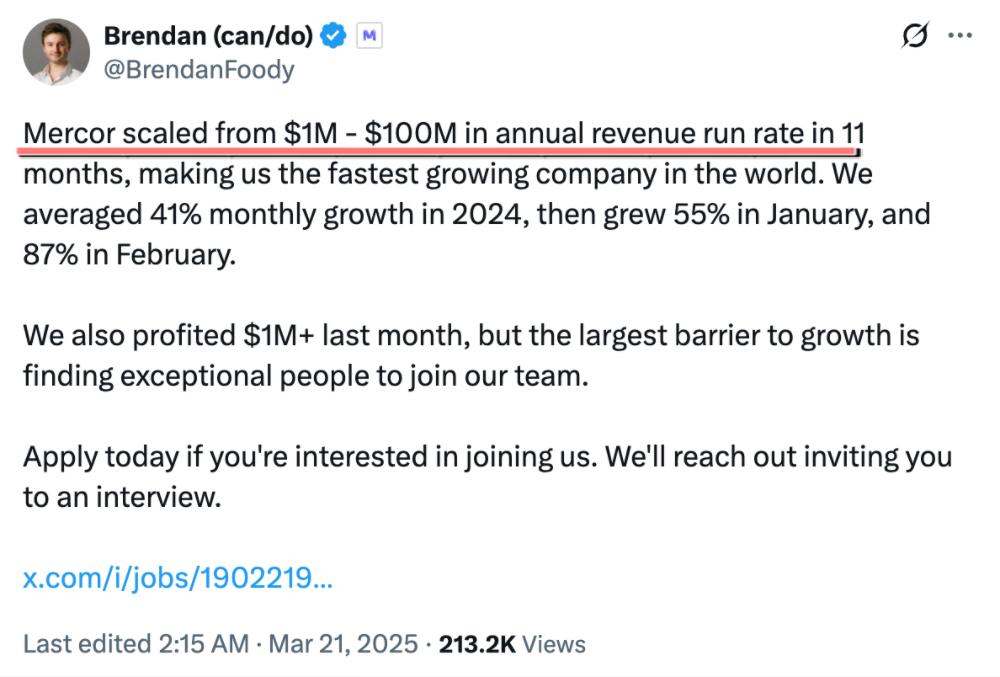Click the word Mercor in the post
This screenshot has height=677, width=1000.
click(x=68, y=133)
